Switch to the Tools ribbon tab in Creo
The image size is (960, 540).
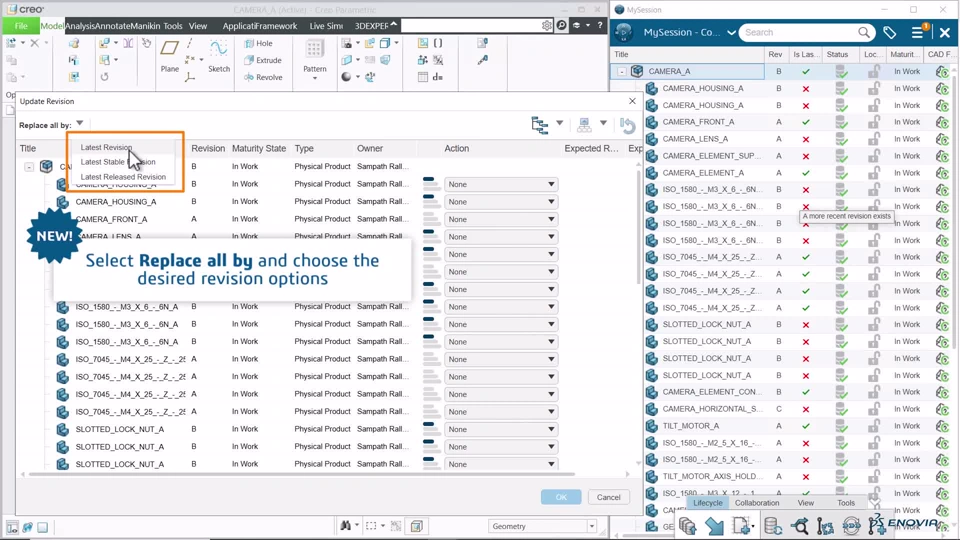coord(173,26)
